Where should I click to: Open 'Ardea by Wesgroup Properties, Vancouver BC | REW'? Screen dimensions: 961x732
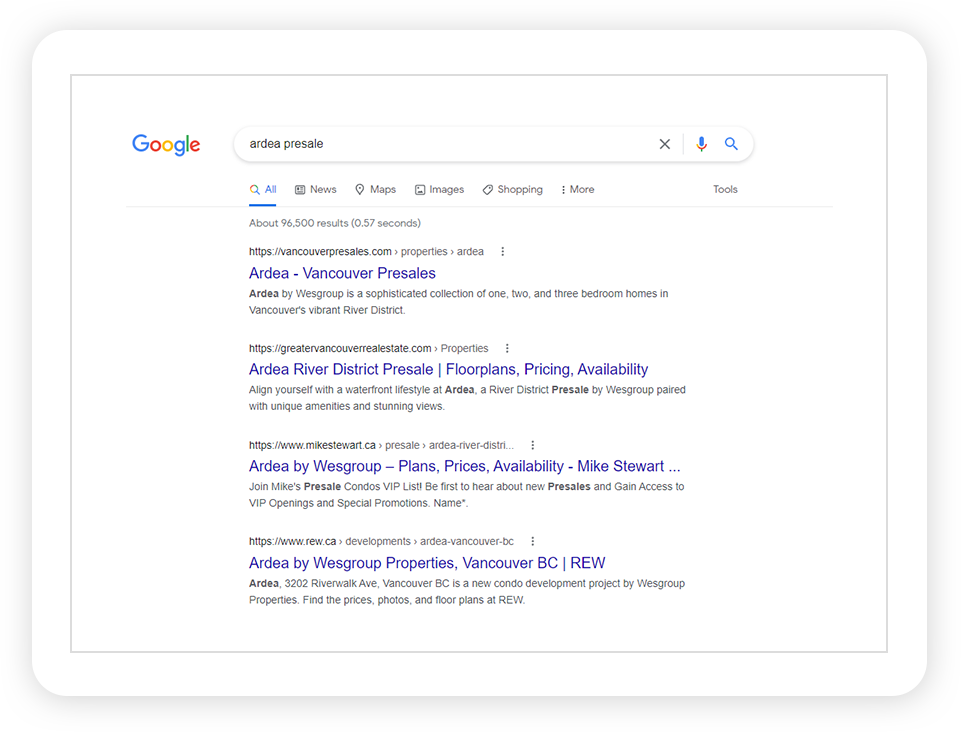427,563
